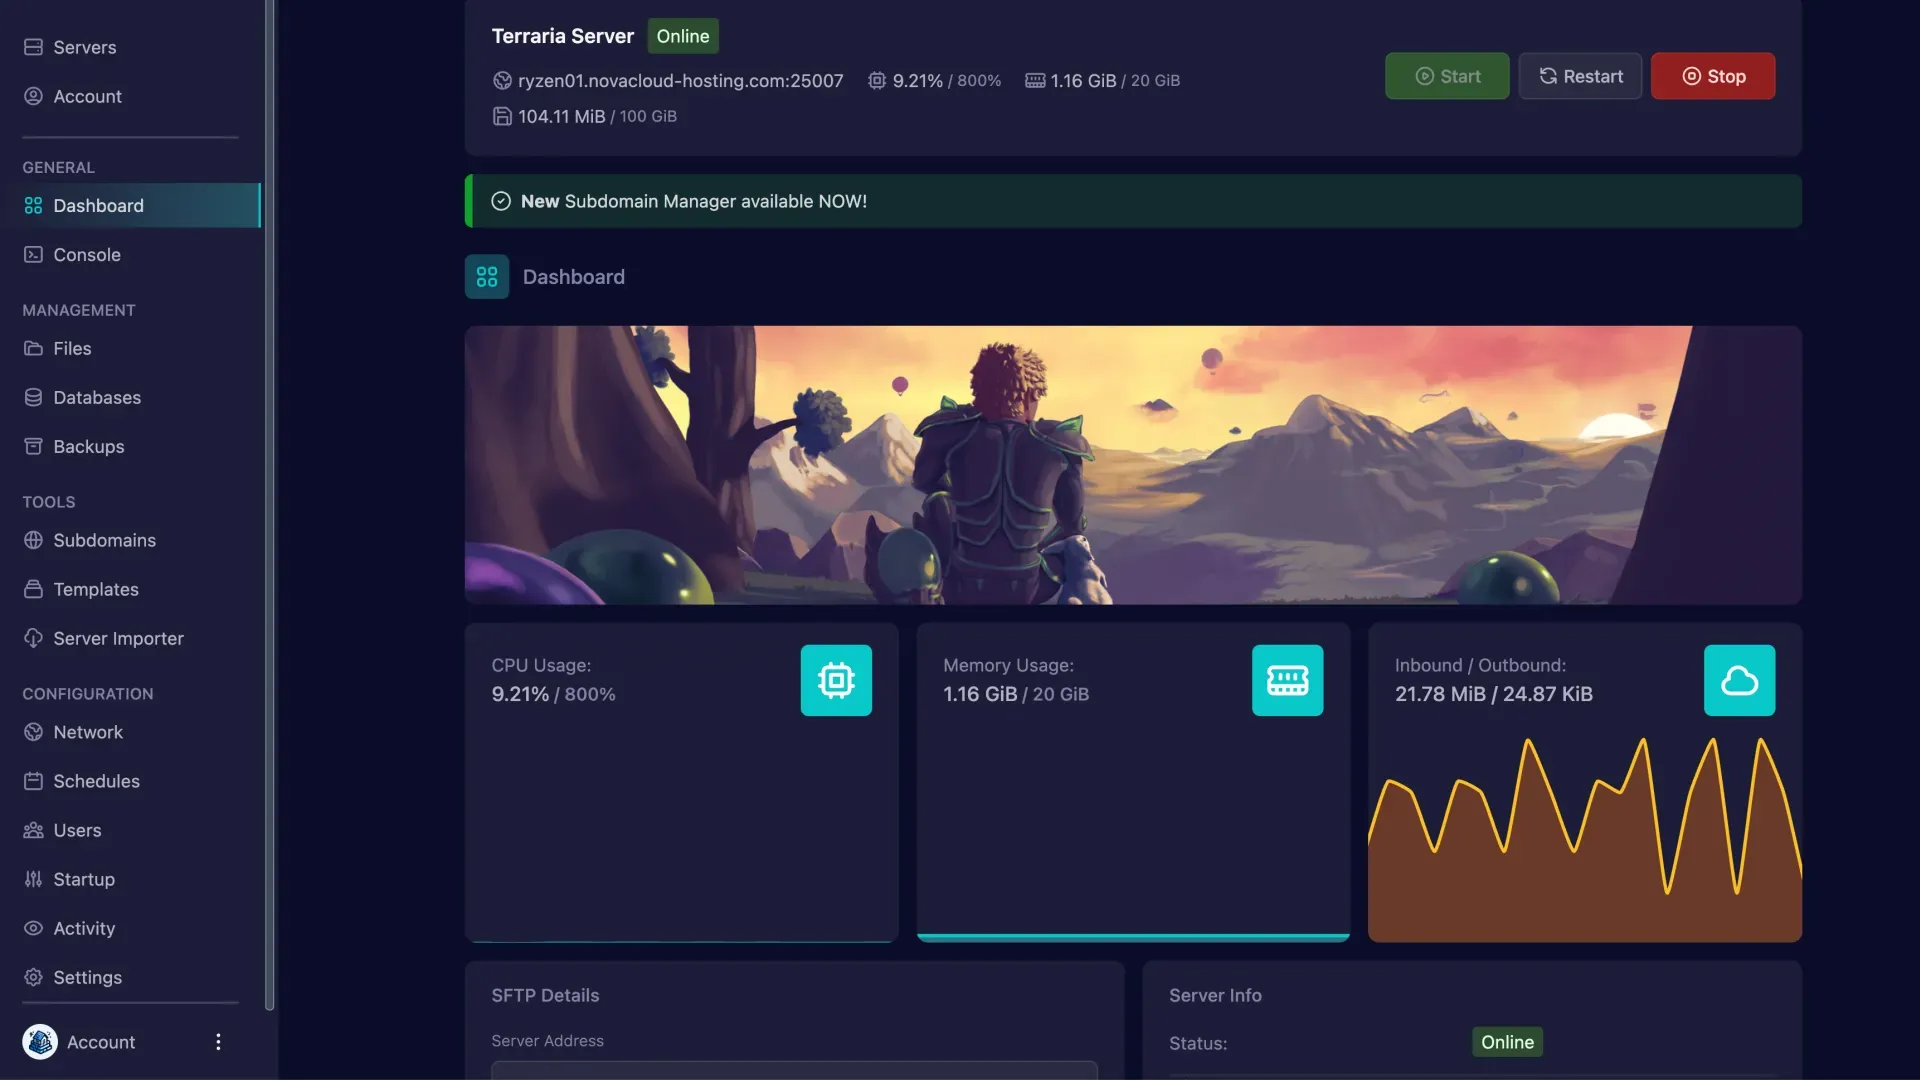Select the Dashboard sidebar item
Screen dimensions: 1920x1080
[130, 205]
